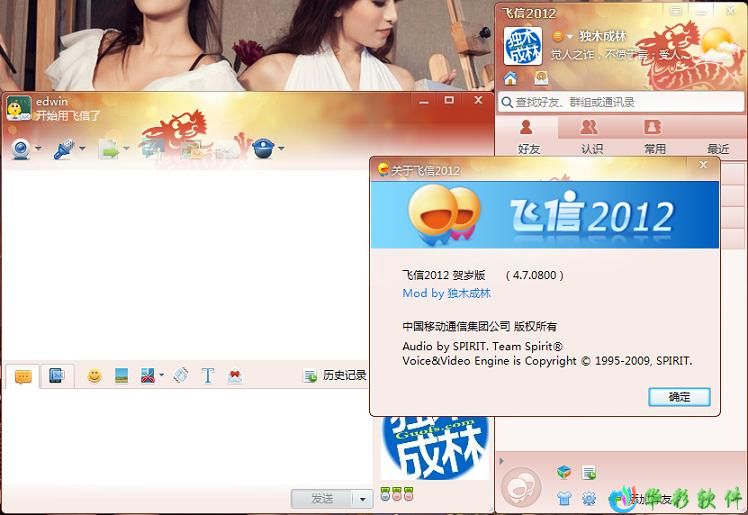
Task: Open send options dropdown arrow
Action: click(x=363, y=499)
